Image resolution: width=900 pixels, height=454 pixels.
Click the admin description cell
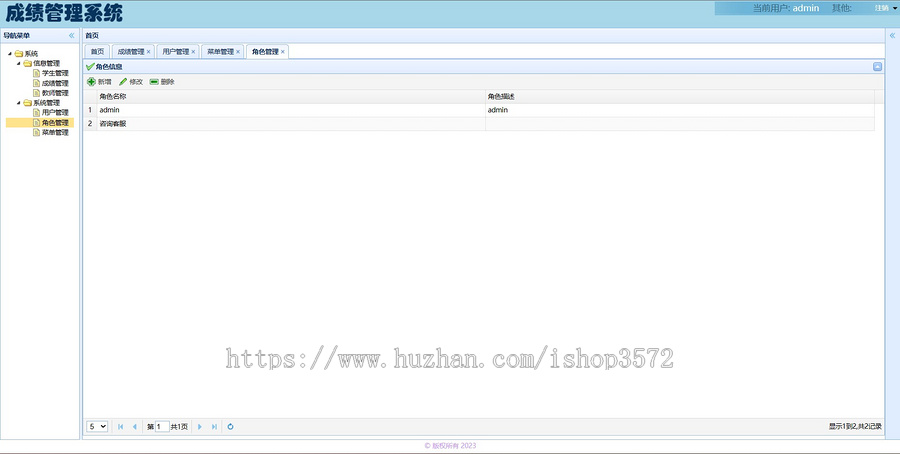680,110
